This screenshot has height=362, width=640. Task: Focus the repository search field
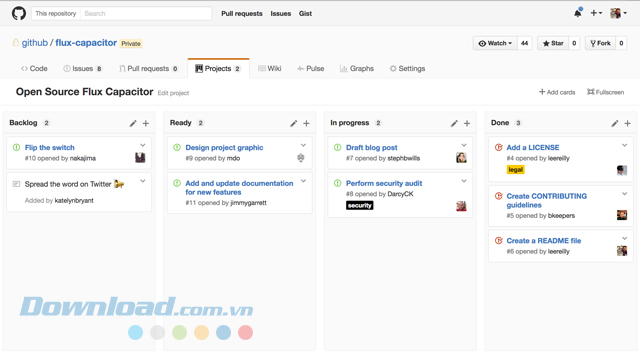tap(146, 13)
